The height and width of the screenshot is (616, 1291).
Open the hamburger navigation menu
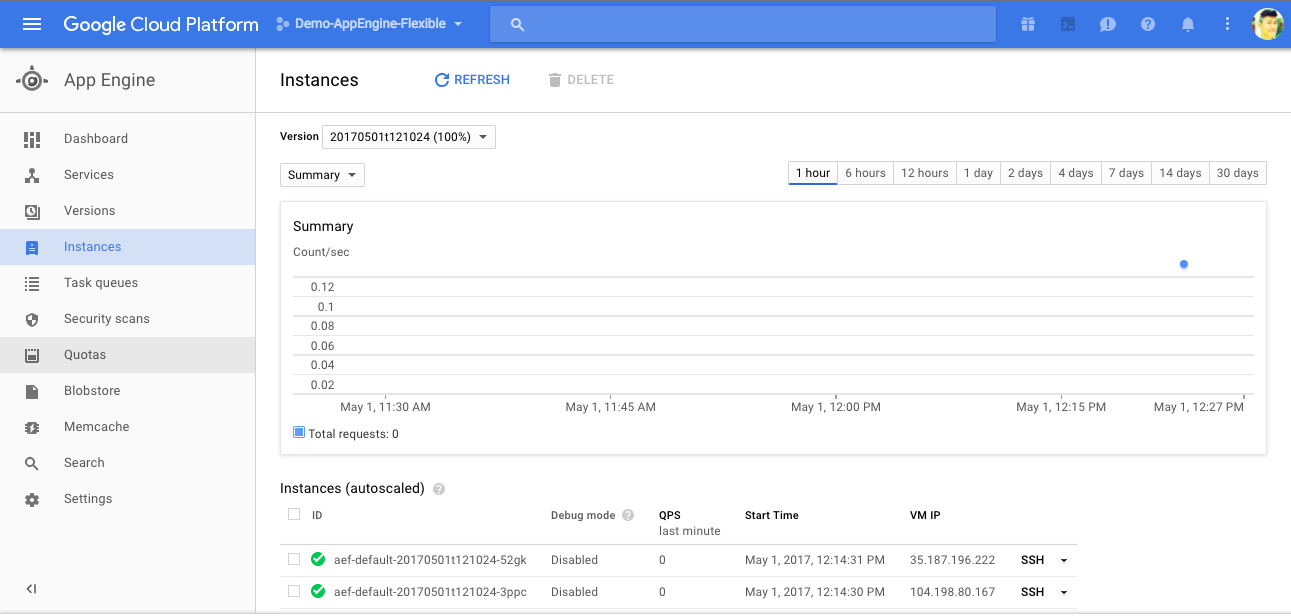click(31, 24)
